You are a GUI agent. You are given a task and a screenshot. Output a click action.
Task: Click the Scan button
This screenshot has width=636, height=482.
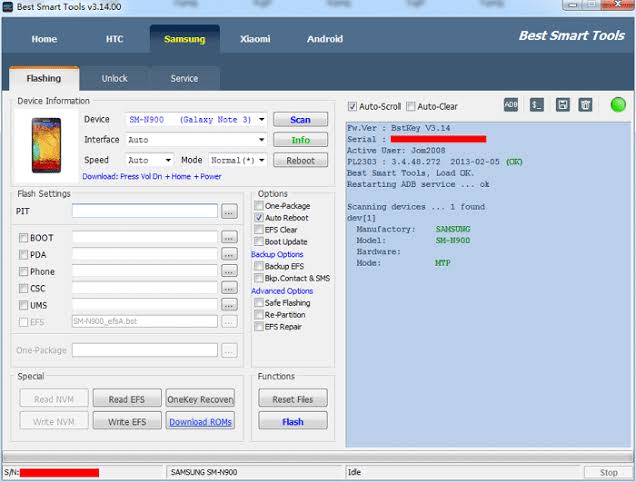[x=301, y=120]
